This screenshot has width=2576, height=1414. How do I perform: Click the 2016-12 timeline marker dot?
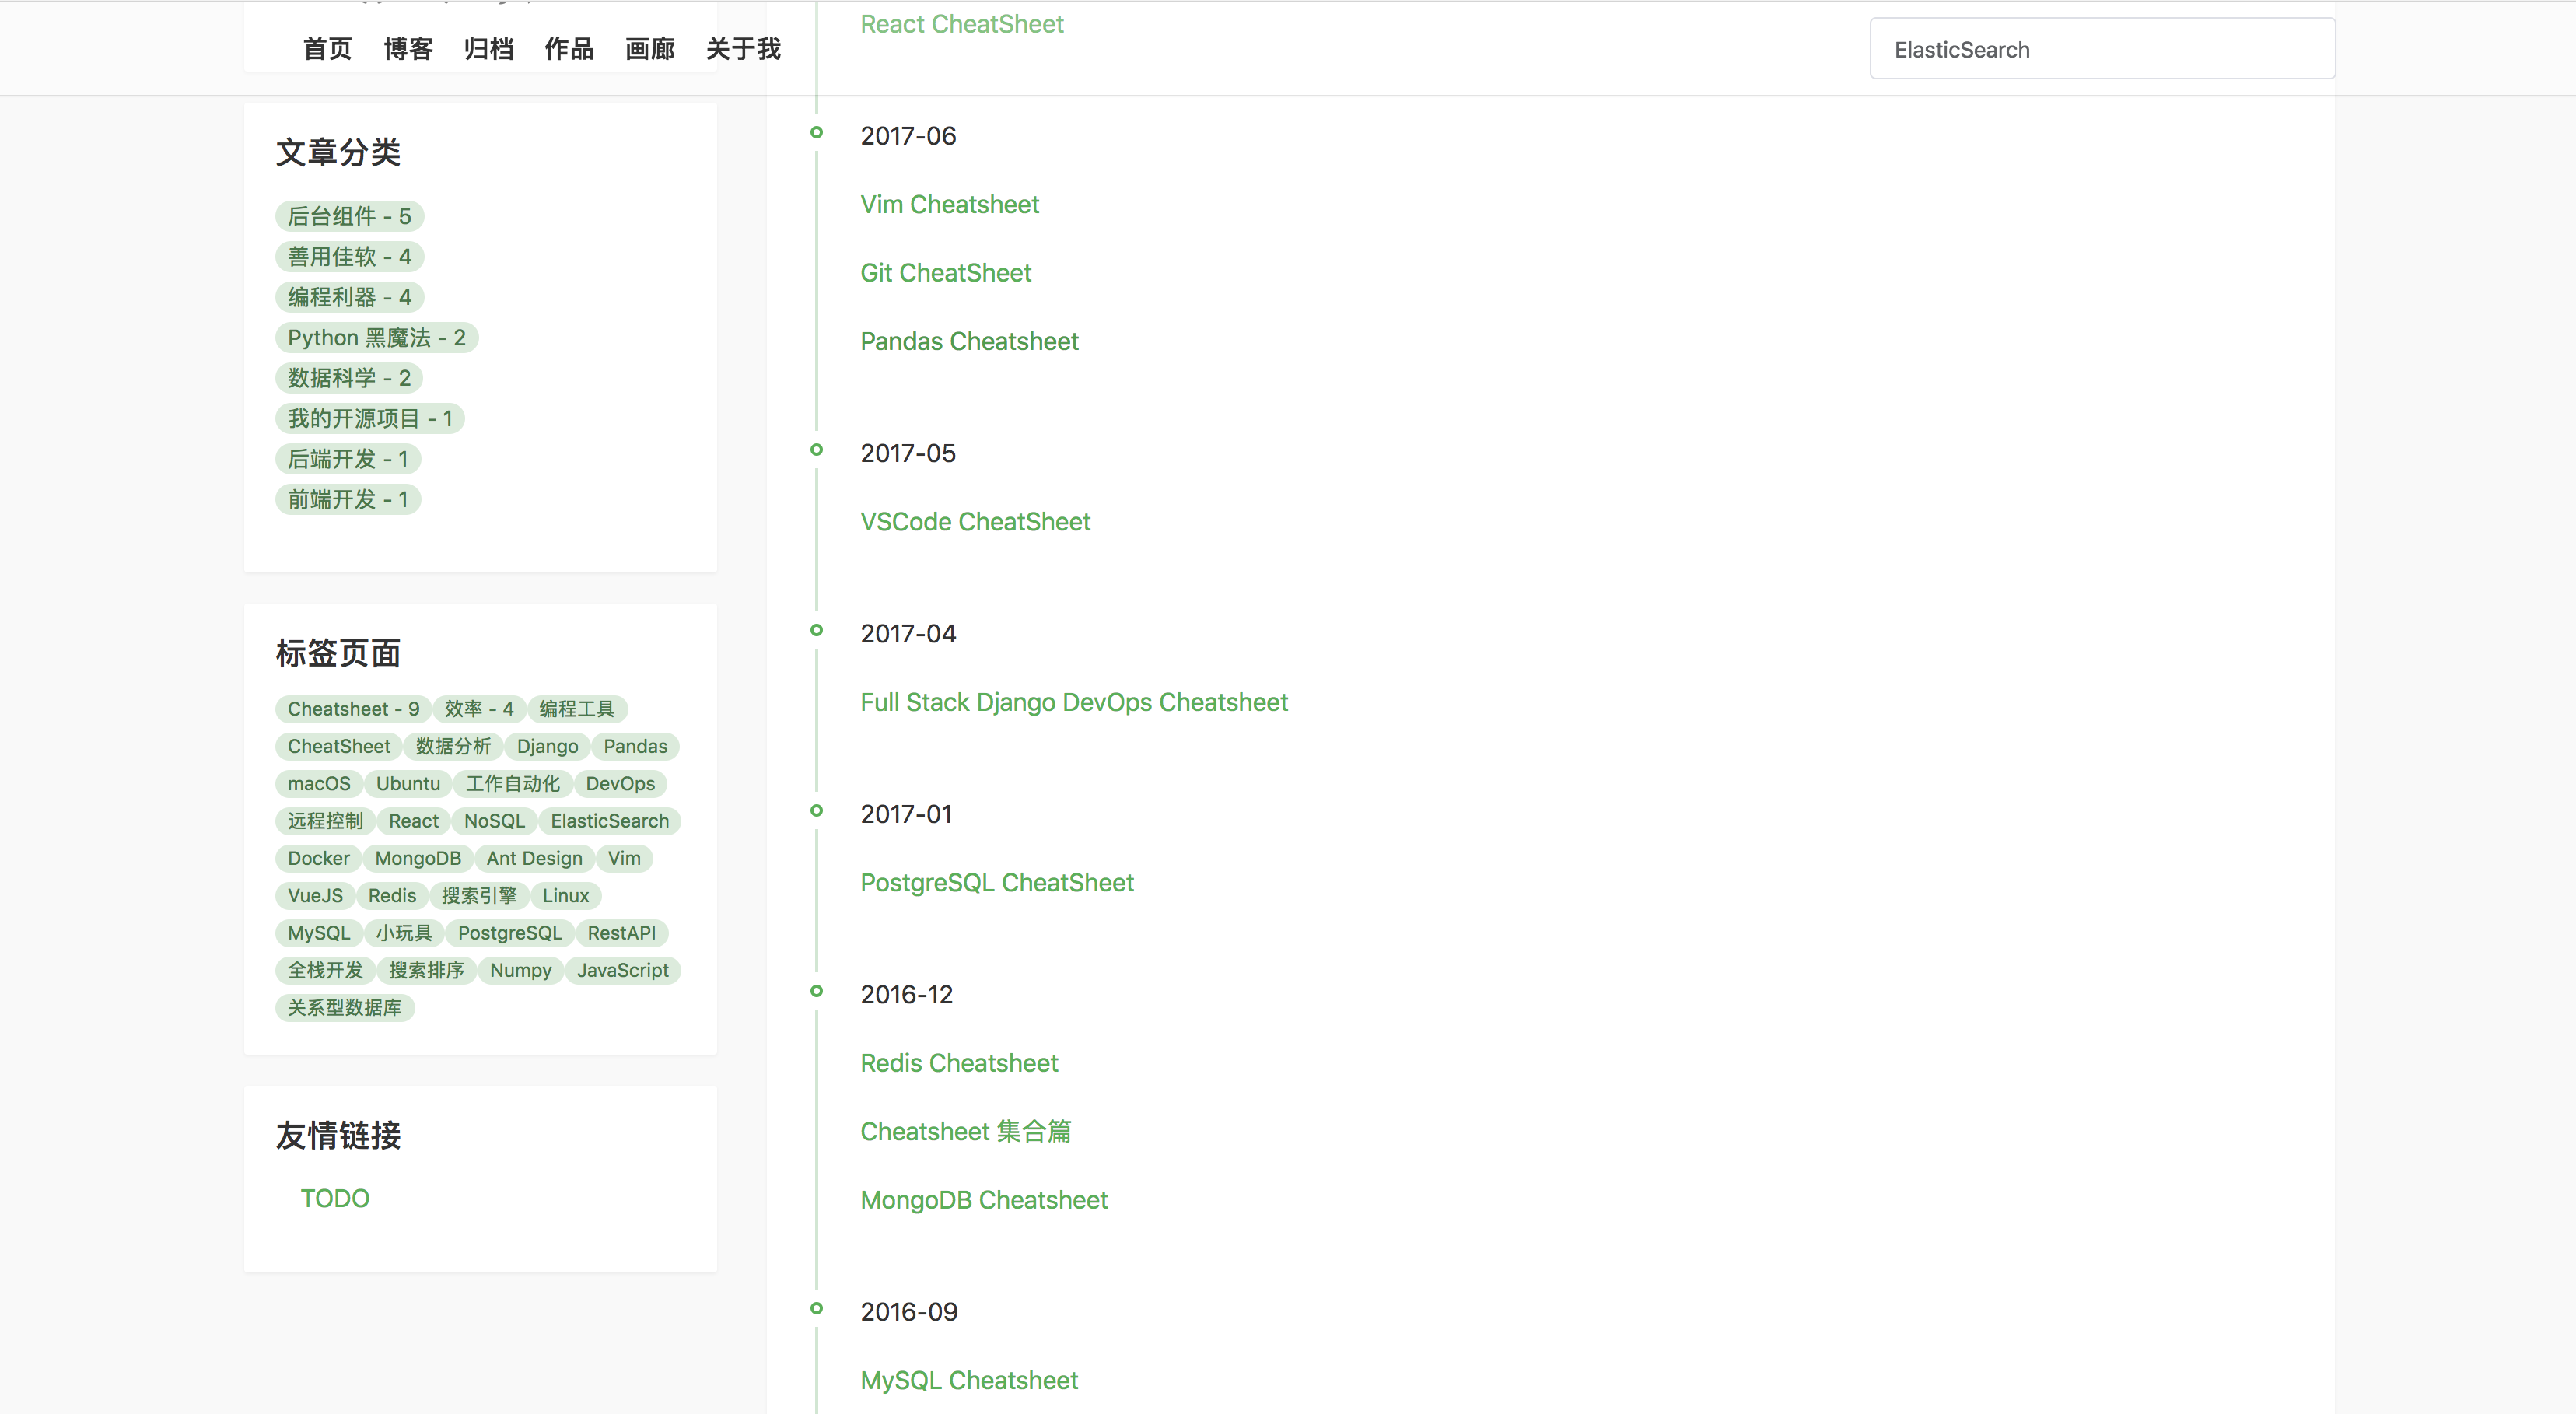[x=818, y=990]
